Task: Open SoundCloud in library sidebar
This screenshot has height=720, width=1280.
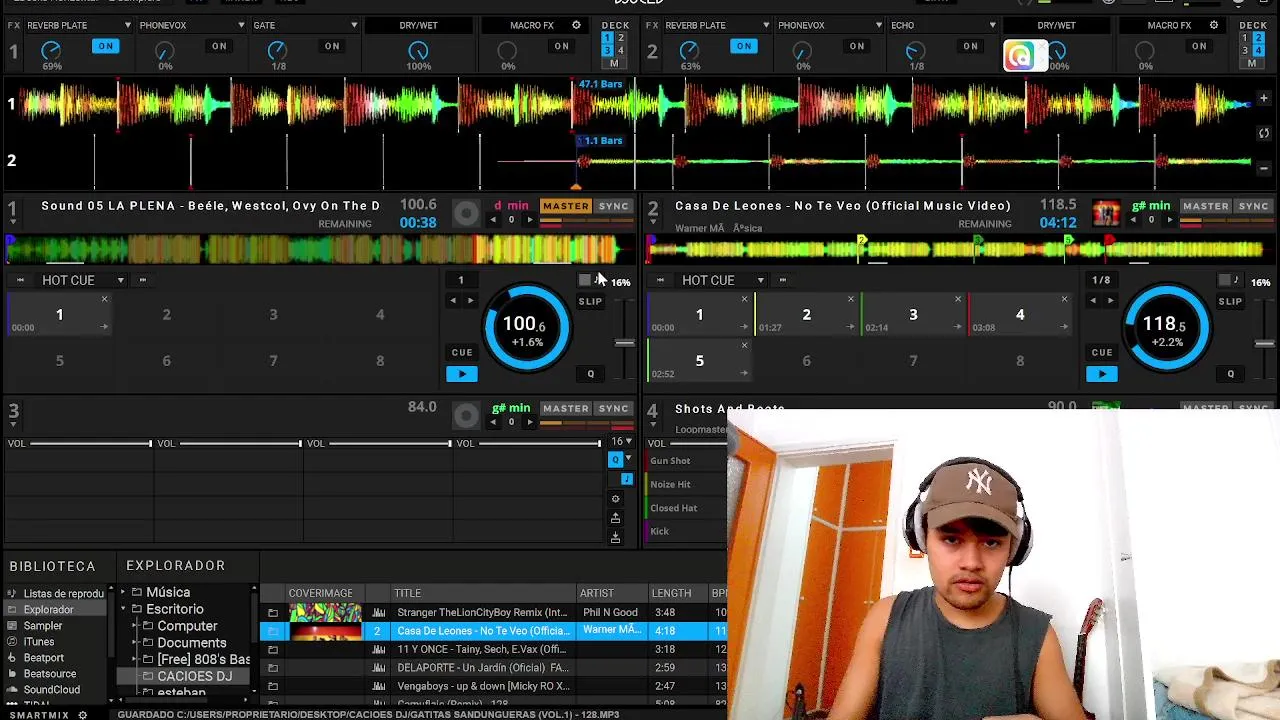Action: click(51, 690)
